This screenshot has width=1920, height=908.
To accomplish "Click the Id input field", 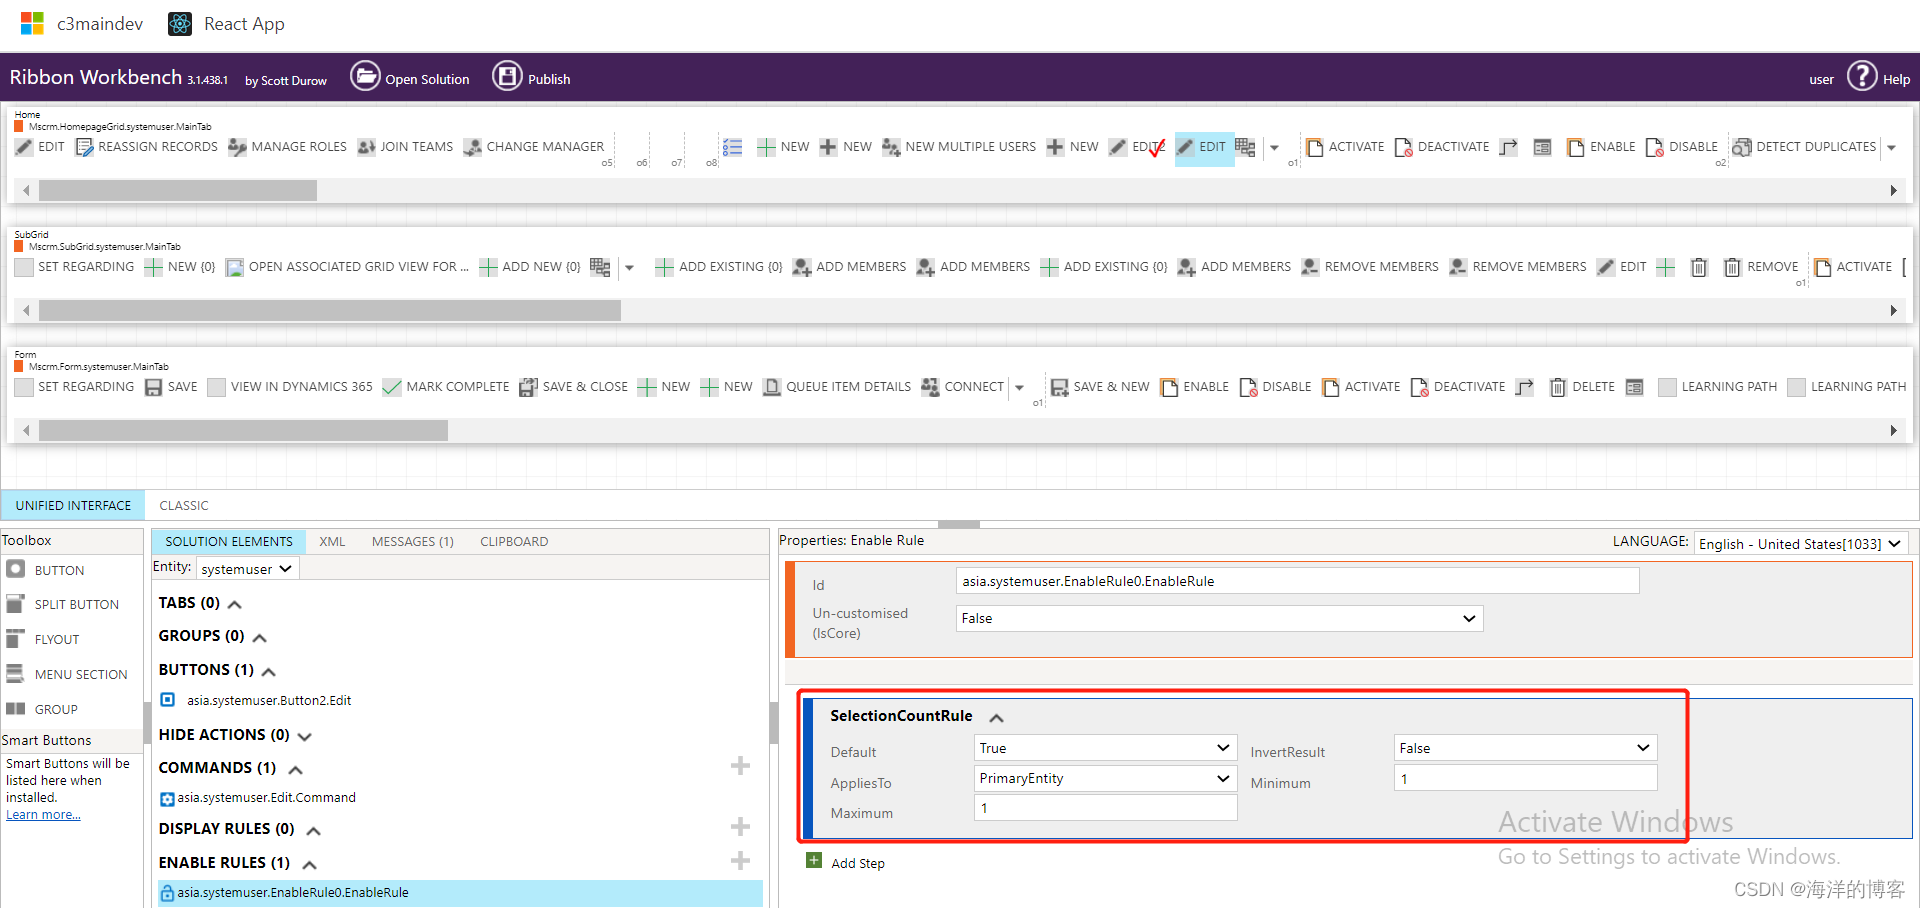I will point(1298,581).
